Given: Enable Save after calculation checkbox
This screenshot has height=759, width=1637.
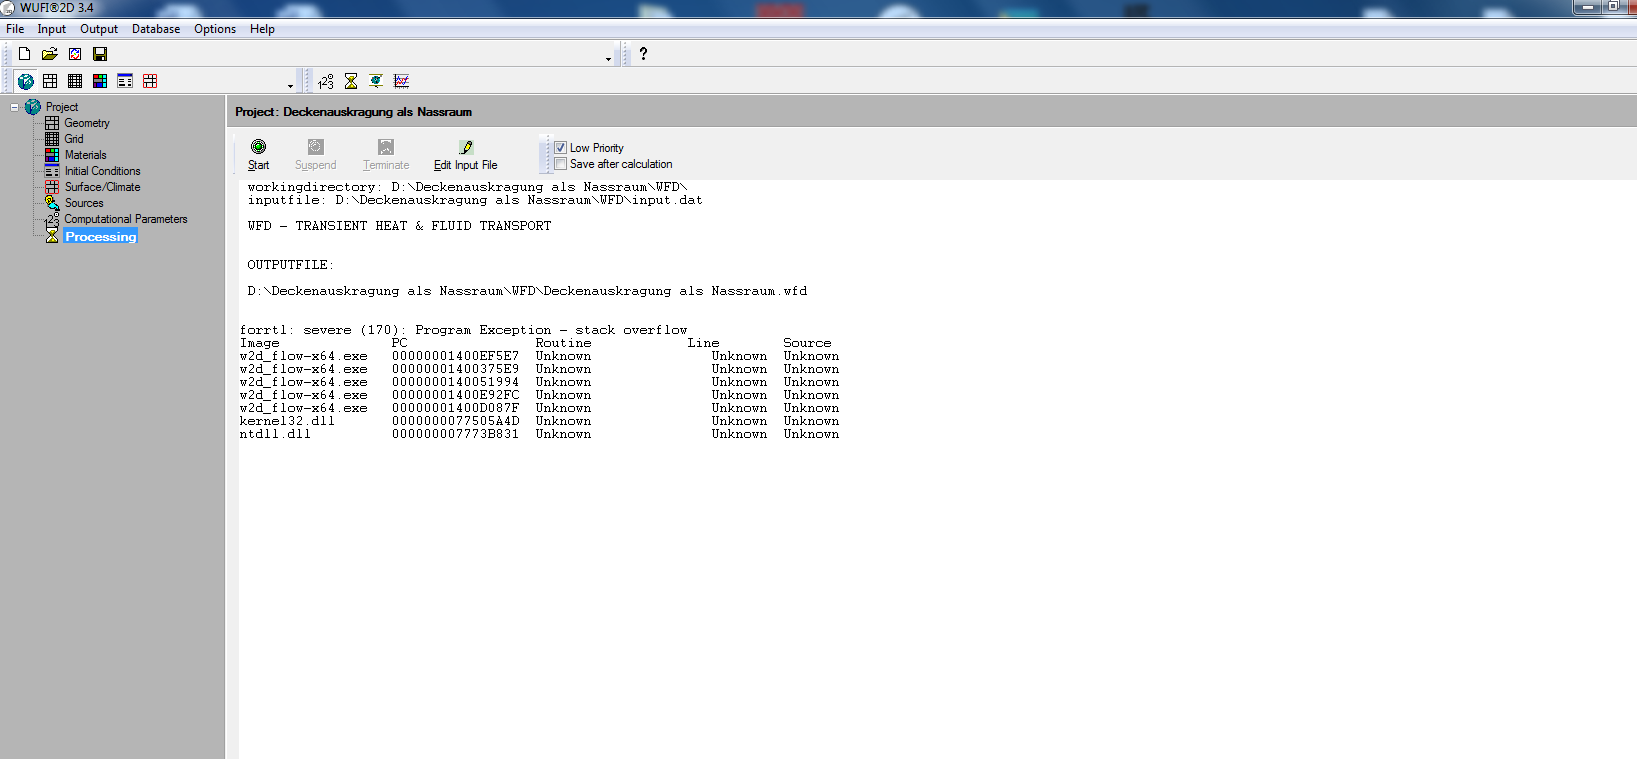Looking at the screenshot, I should (561, 164).
